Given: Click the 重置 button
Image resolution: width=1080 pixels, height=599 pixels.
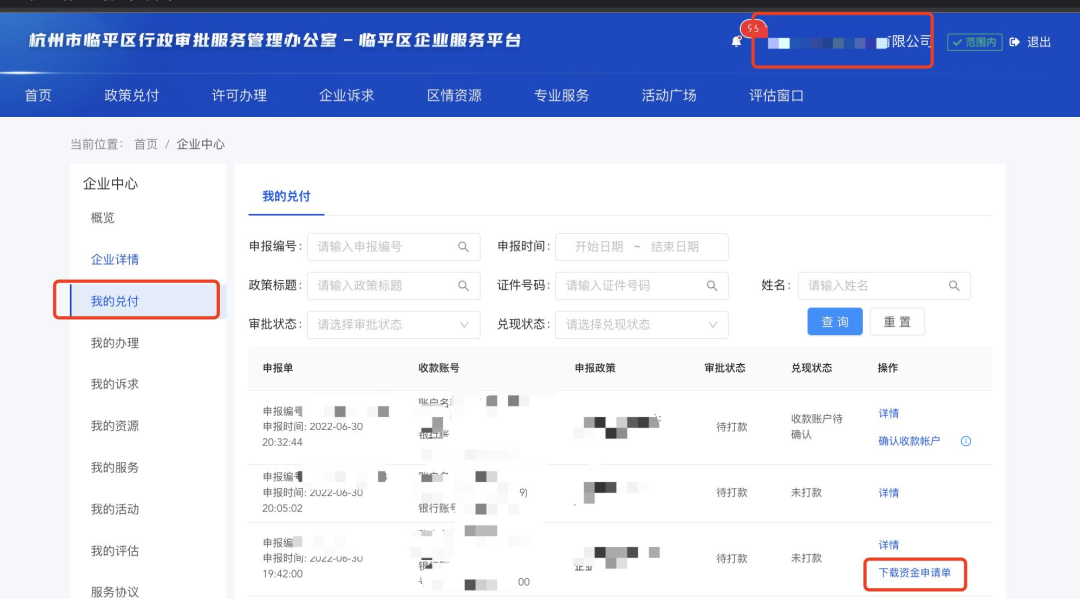Looking at the screenshot, I should tap(897, 322).
